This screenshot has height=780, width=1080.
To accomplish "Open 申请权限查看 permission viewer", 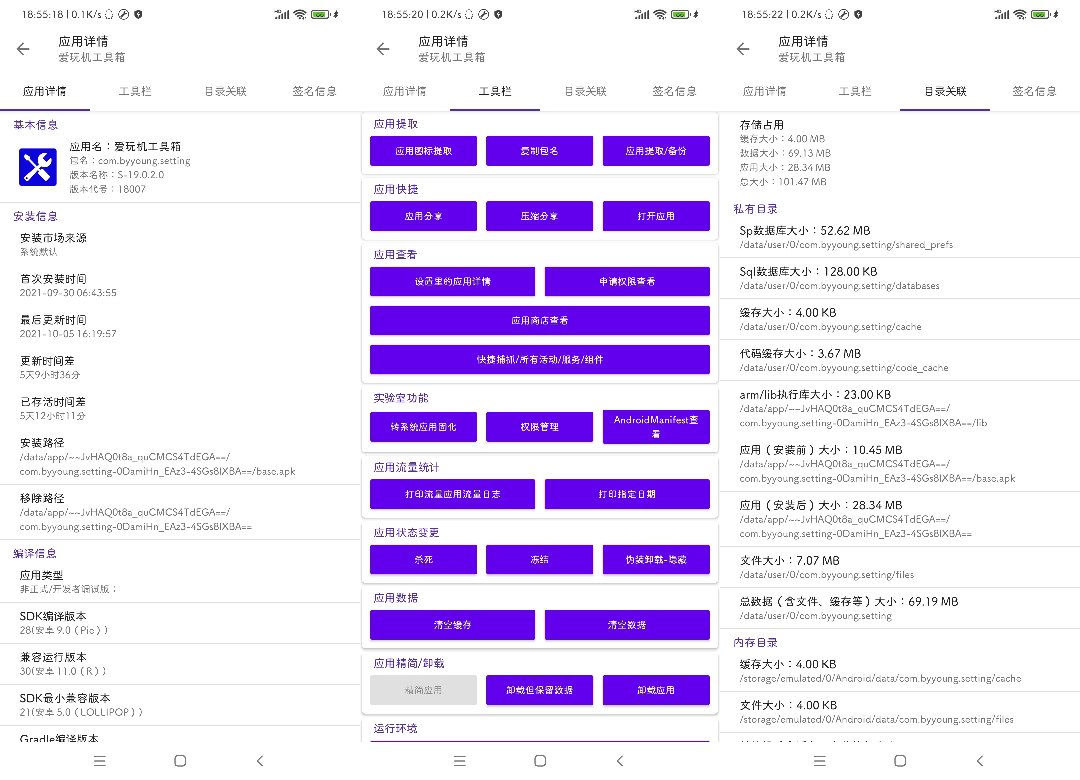I will [x=627, y=281].
